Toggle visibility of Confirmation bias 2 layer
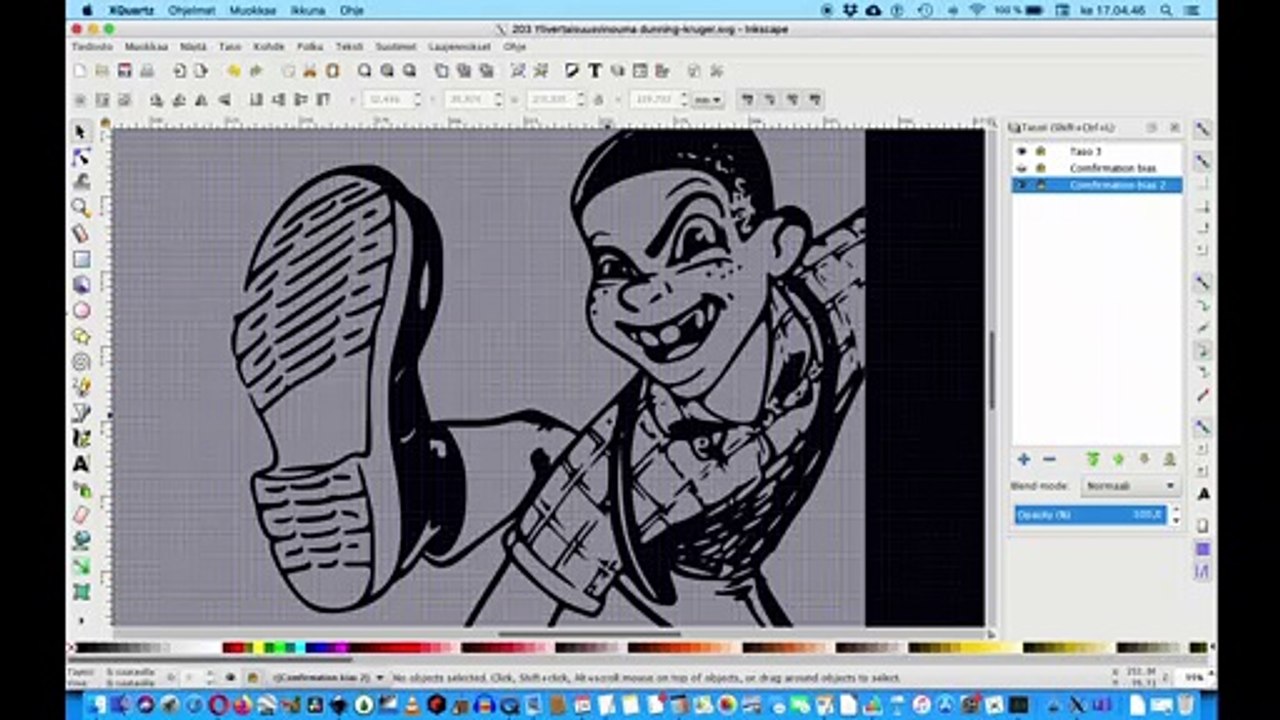Viewport: 1280px width, 720px height. (x=1021, y=185)
